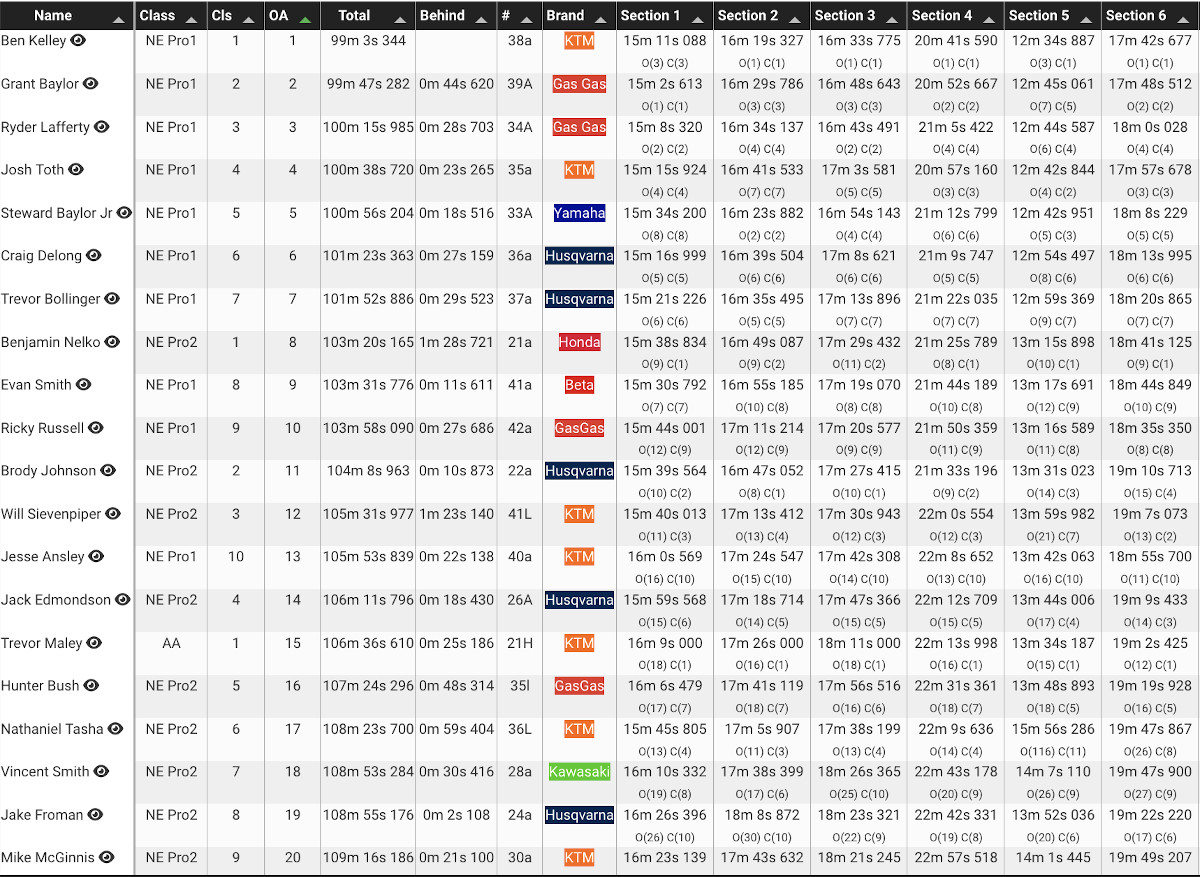The image size is (1200, 877).
Task: Select the name Steward Baylor Jr
Action: [56, 213]
